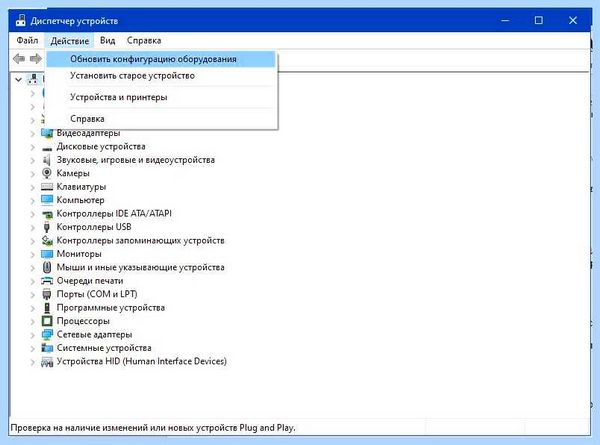Click the IDE ATA/ATAPI controller icon
Image resolution: width=600 pixels, height=445 pixels.
tap(47, 214)
